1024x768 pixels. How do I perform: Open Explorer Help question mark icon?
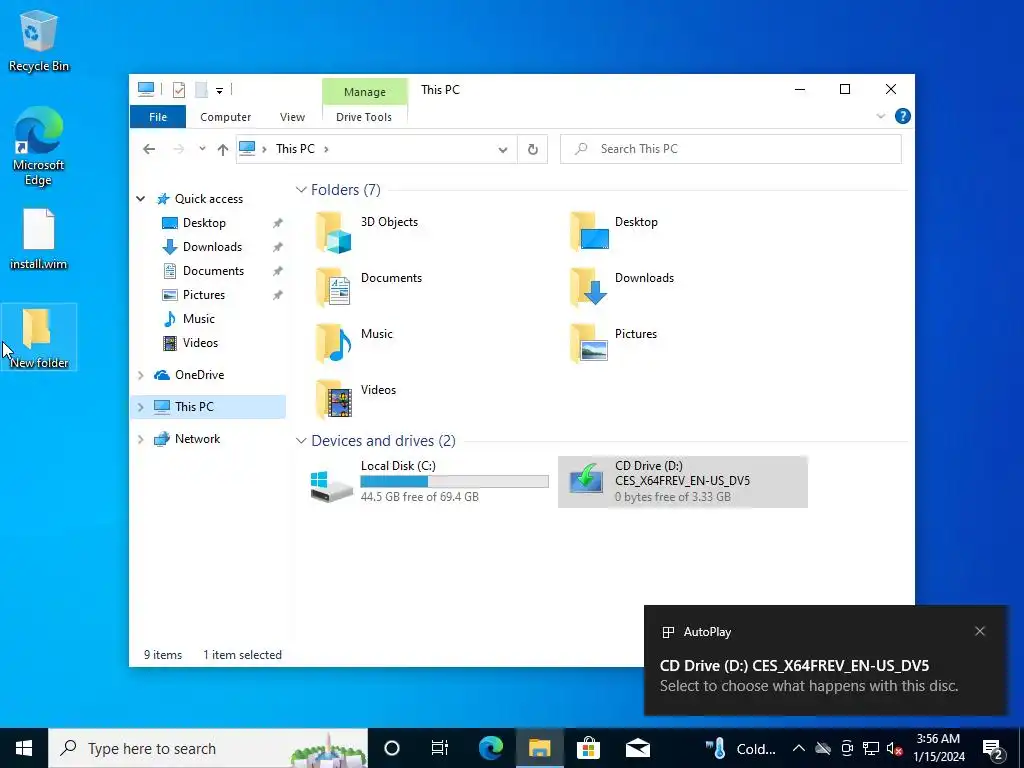tap(903, 116)
